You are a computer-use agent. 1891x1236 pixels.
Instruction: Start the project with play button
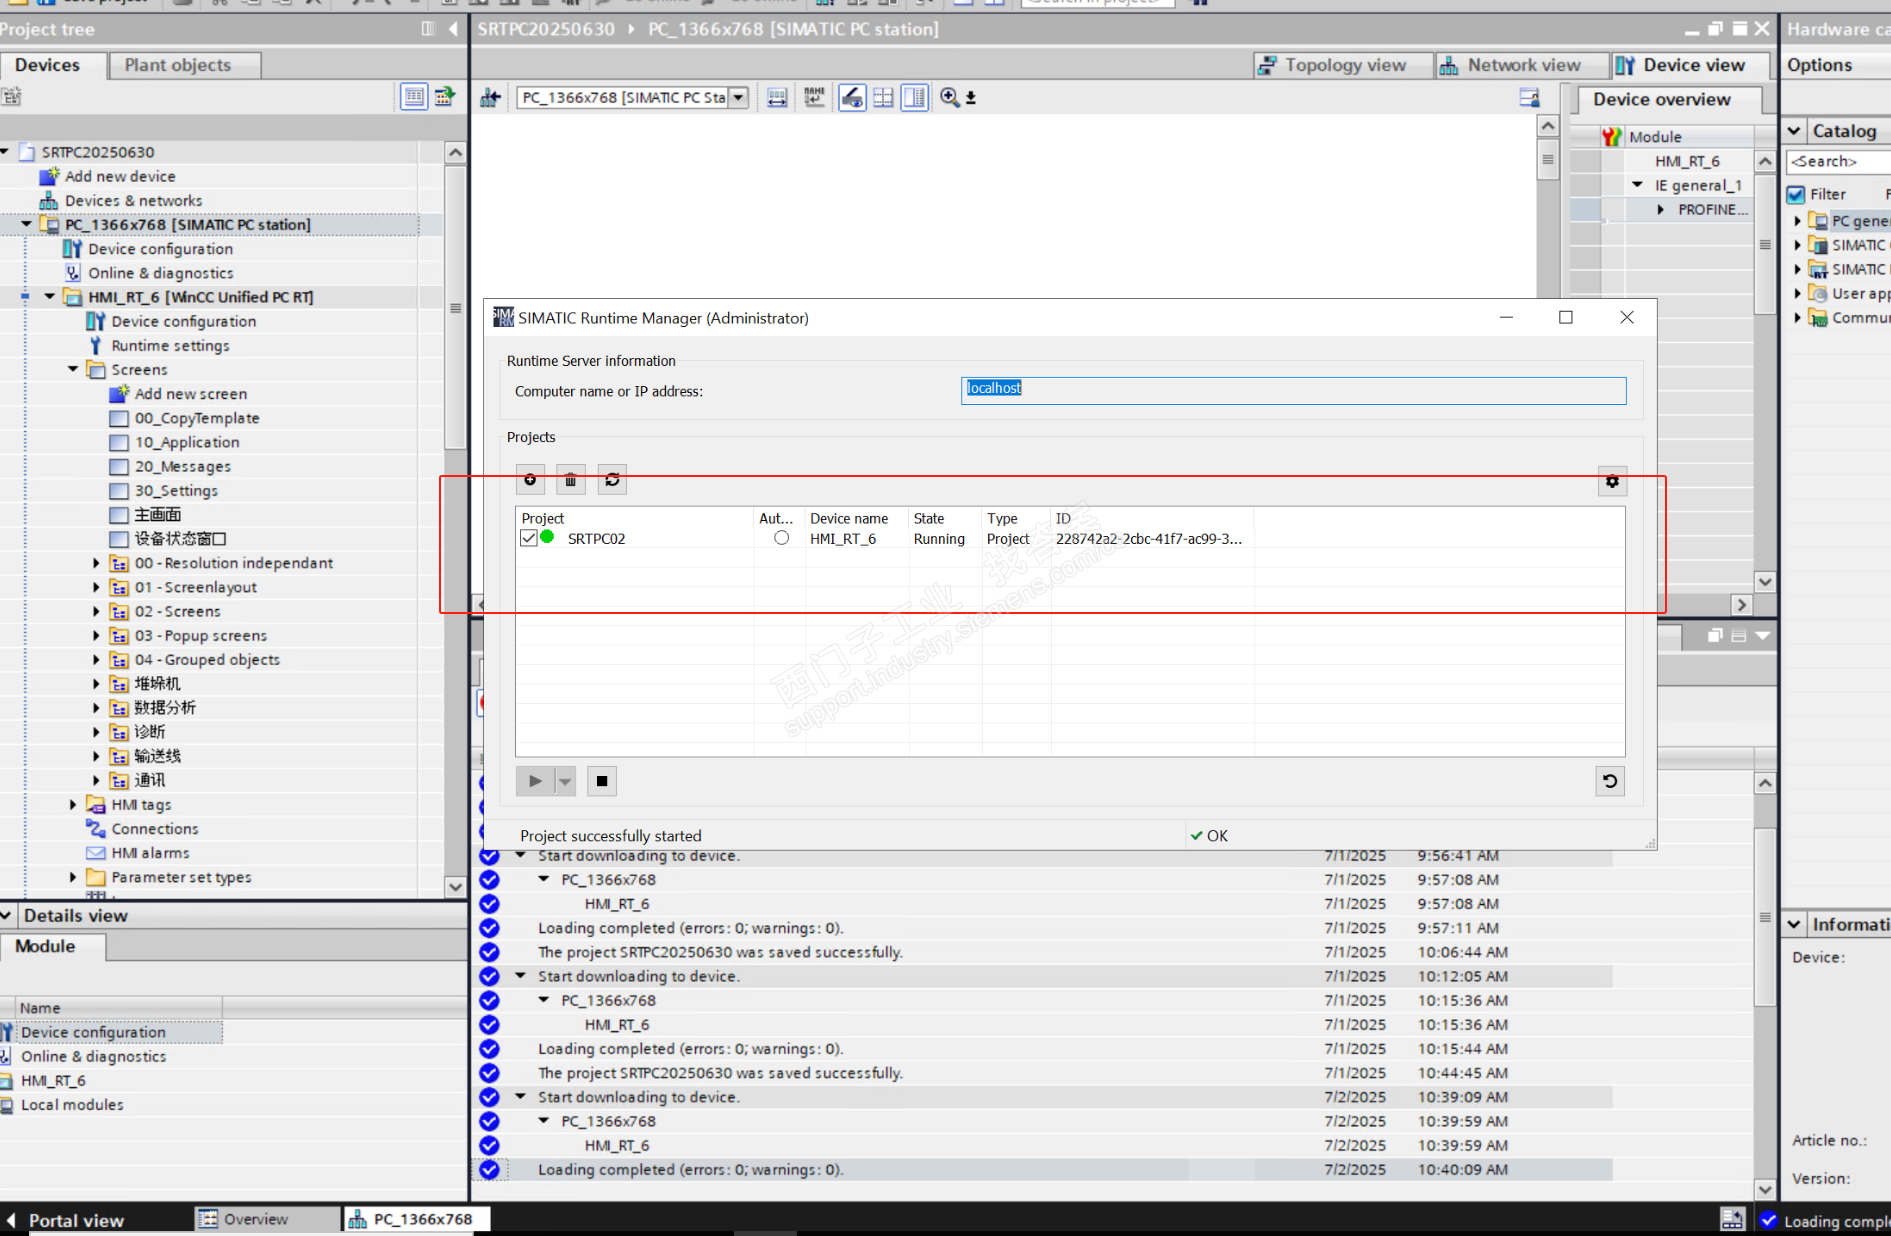(x=535, y=781)
